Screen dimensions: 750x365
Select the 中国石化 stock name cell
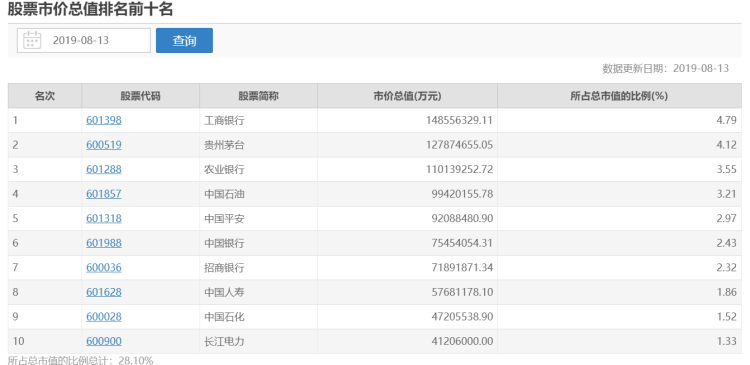click(x=258, y=317)
